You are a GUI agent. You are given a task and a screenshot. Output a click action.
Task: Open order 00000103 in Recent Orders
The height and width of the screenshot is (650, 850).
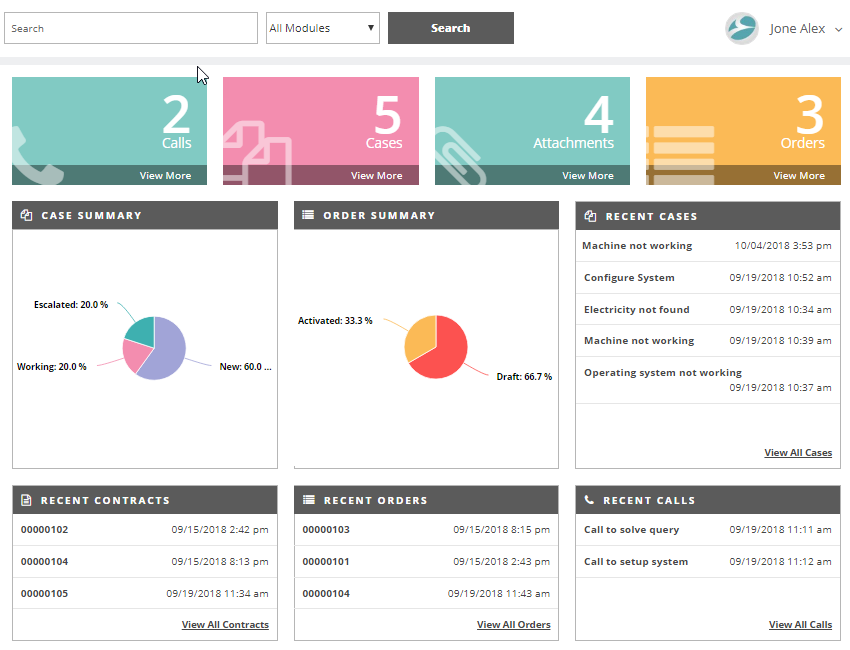point(326,530)
